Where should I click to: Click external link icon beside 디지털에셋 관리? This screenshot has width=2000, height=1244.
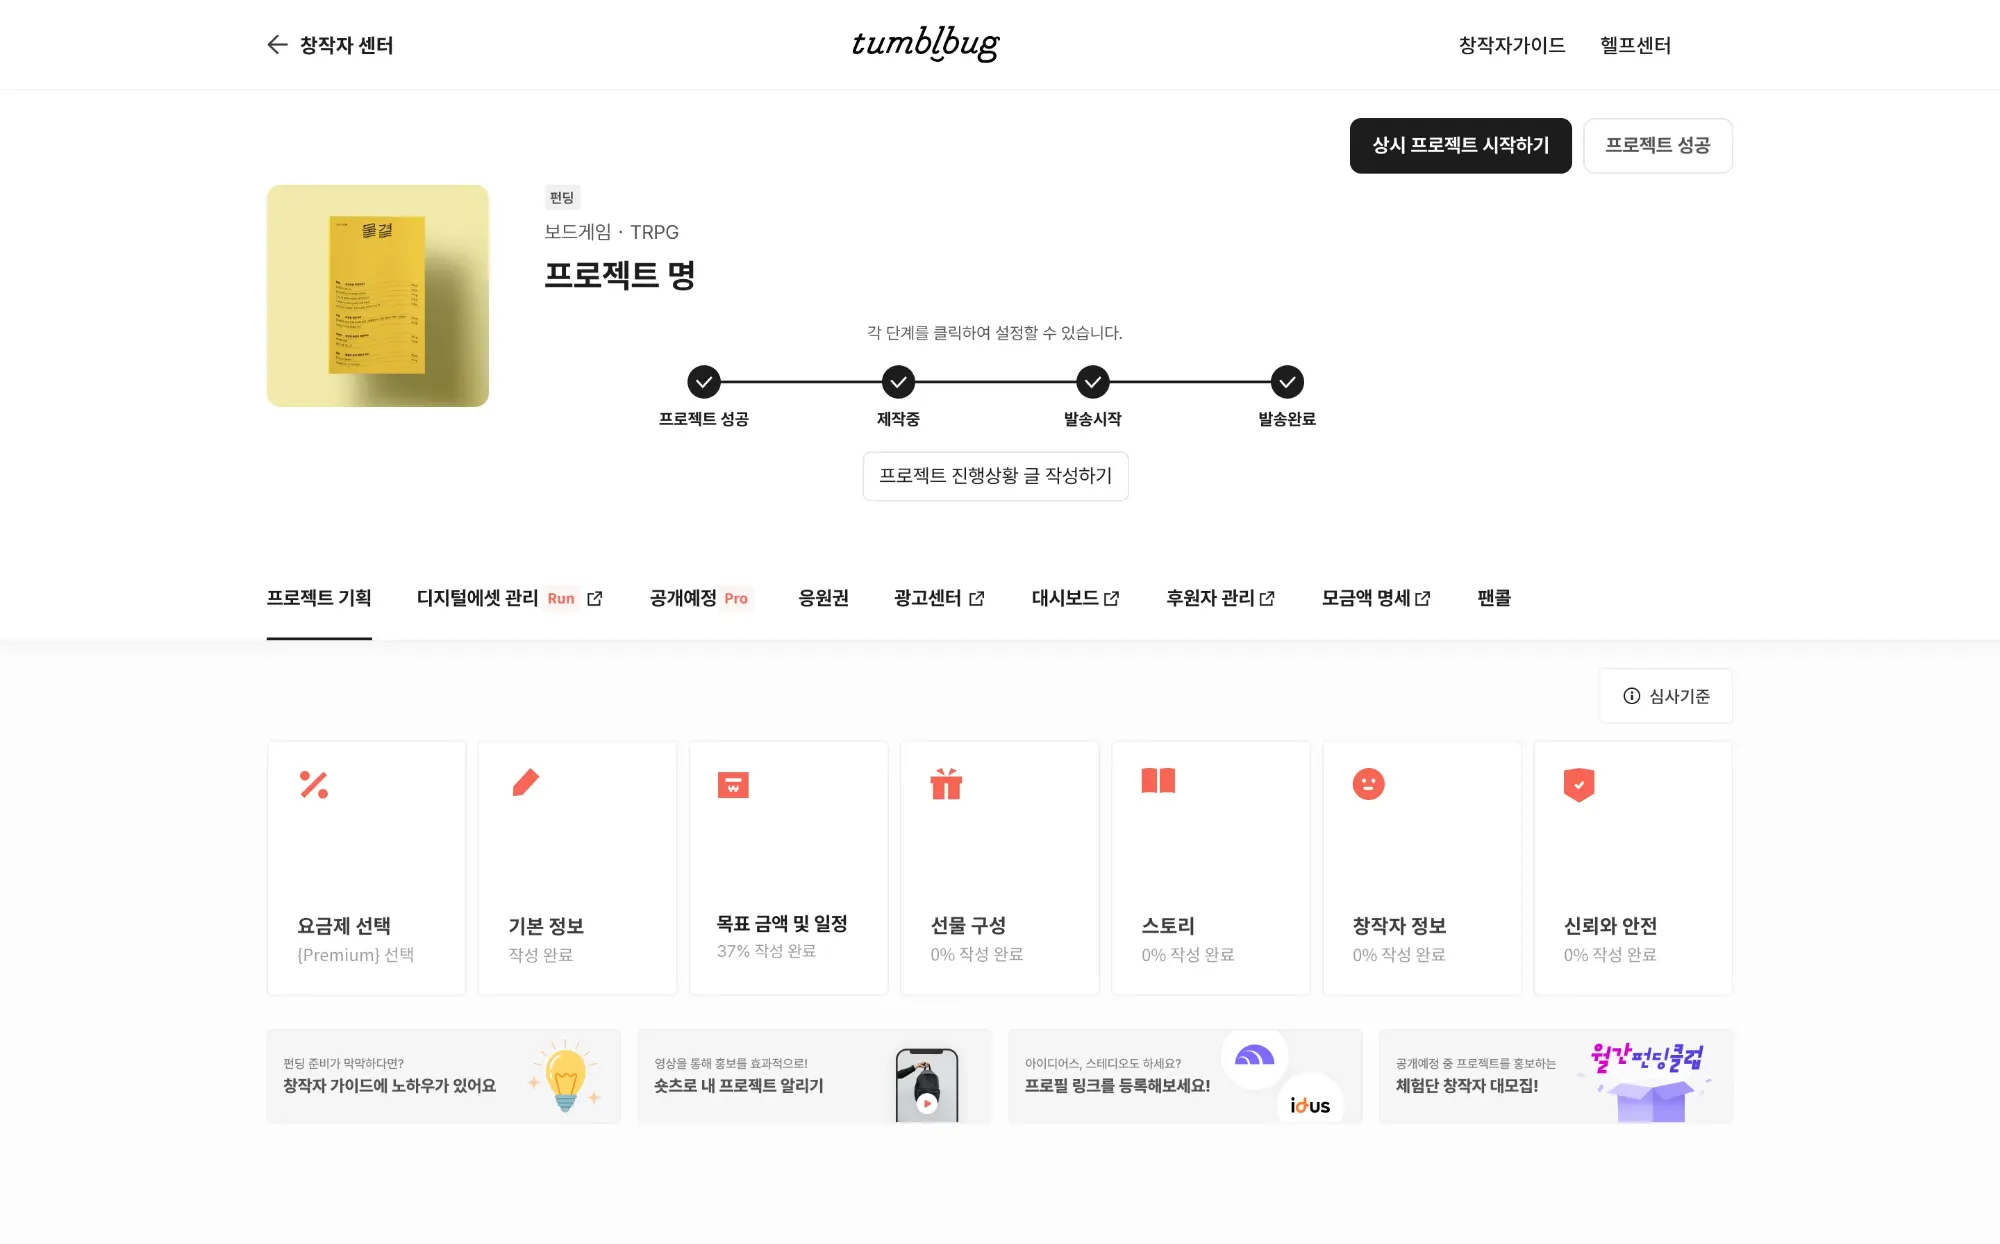595,598
